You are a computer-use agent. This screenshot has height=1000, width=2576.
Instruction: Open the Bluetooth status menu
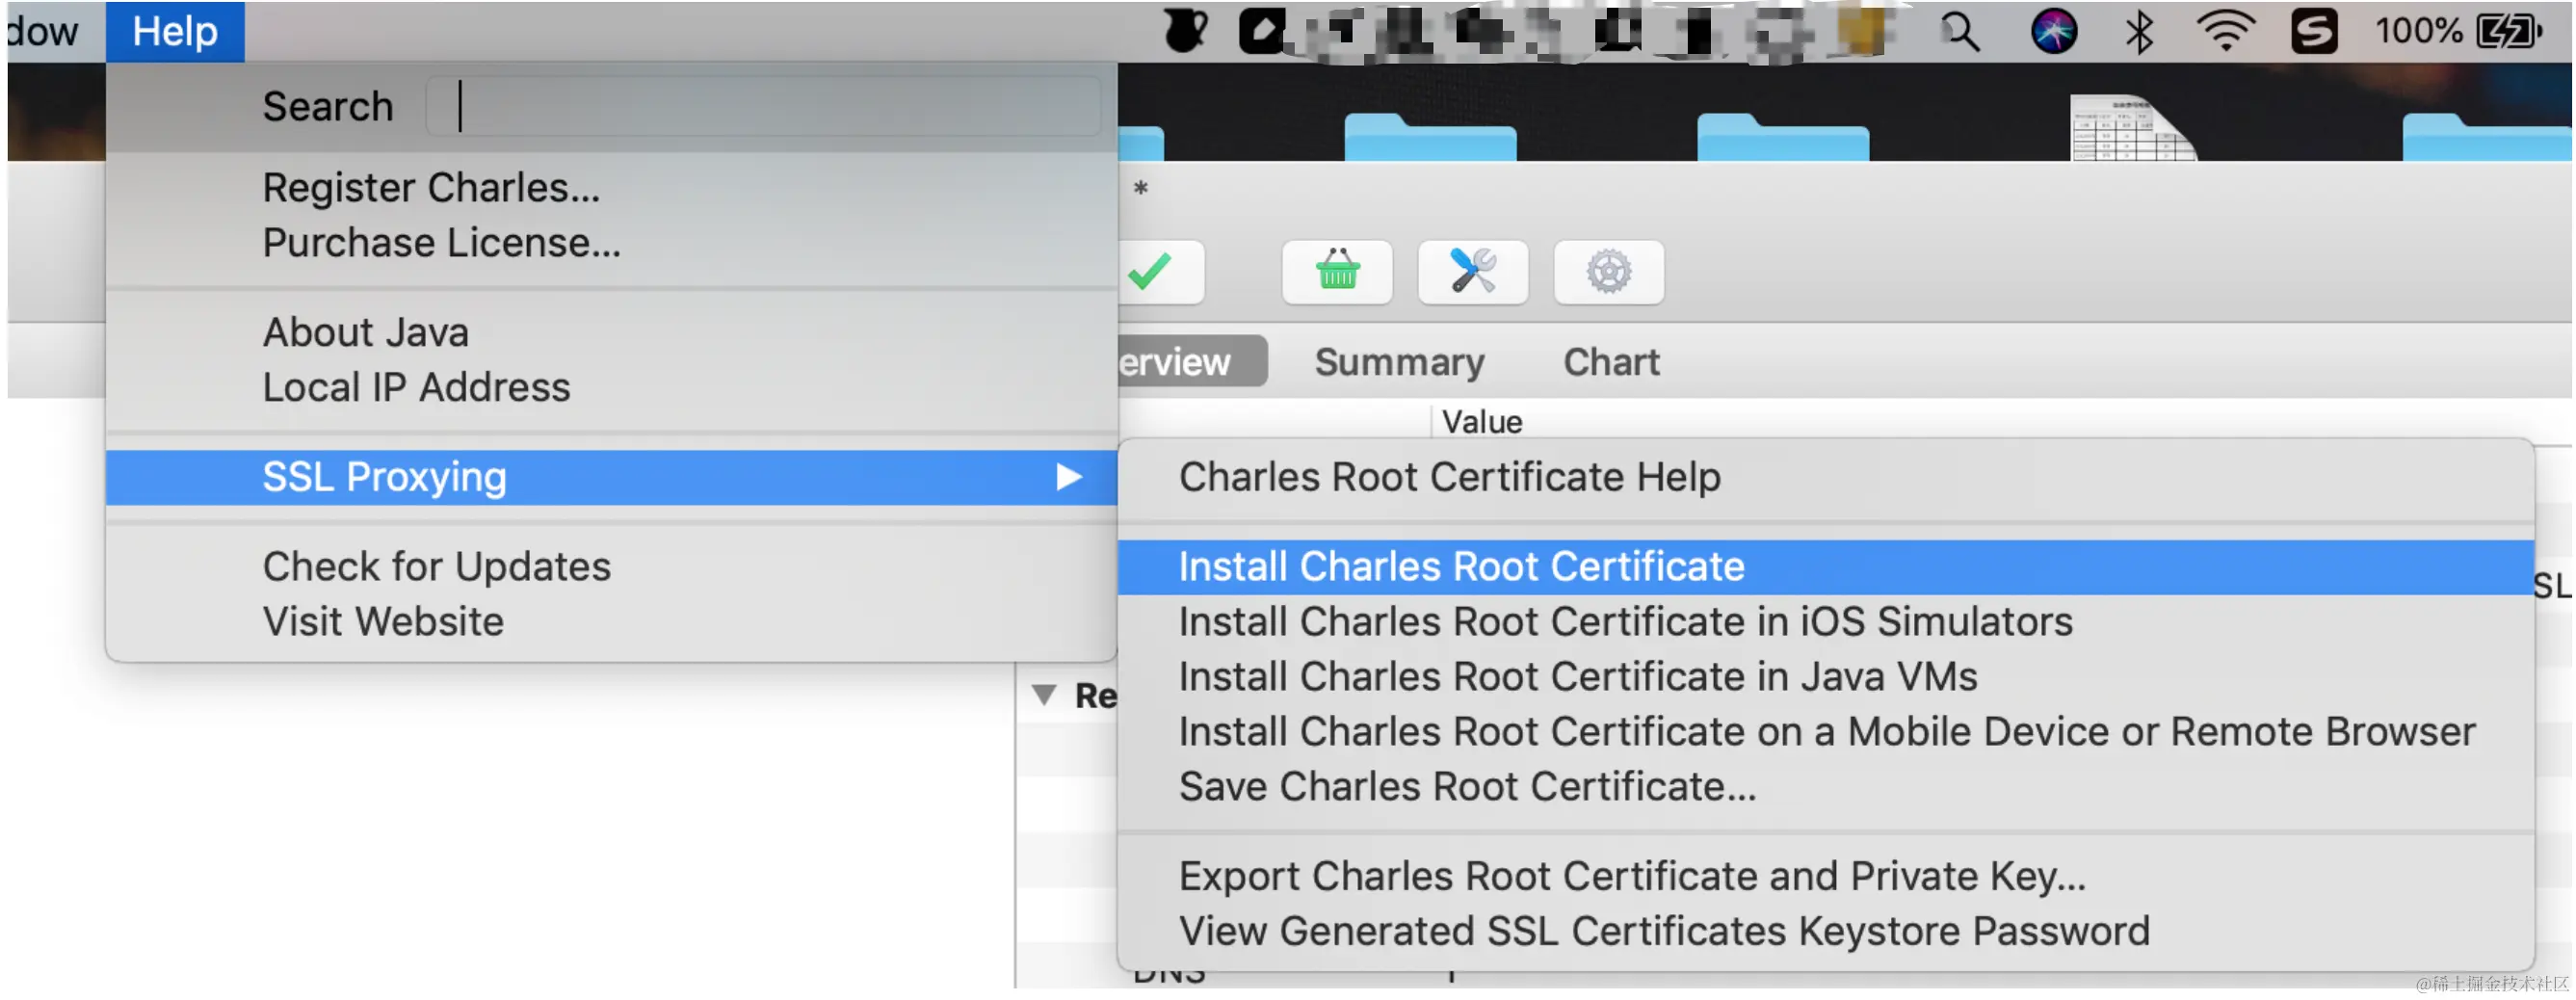click(x=2139, y=32)
